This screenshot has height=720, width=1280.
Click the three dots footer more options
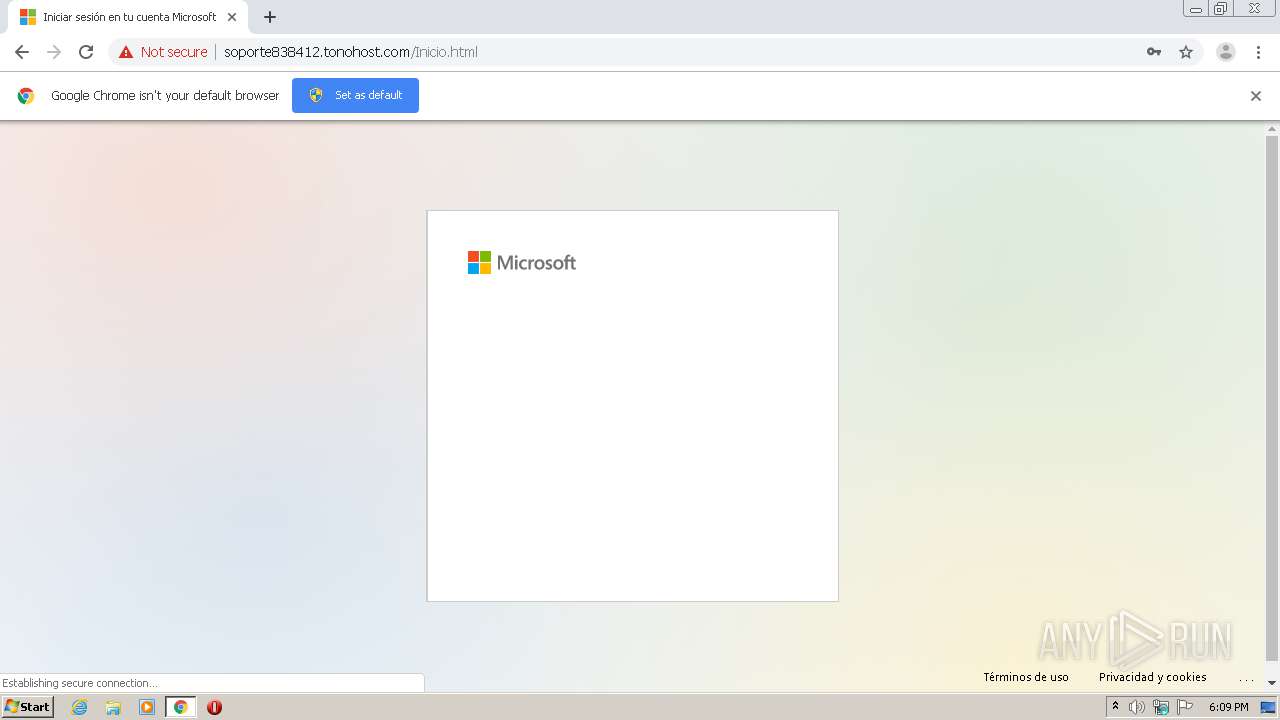1246,679
